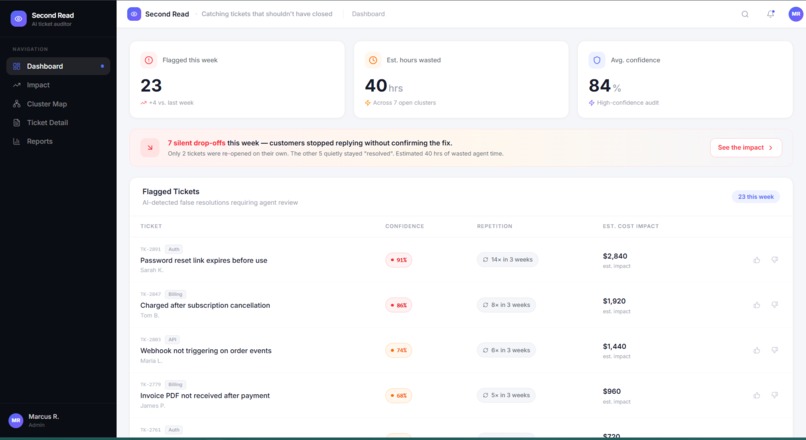
Task: Click the Confidence column header
Action: pyautogui.click(x=405, y=226)
